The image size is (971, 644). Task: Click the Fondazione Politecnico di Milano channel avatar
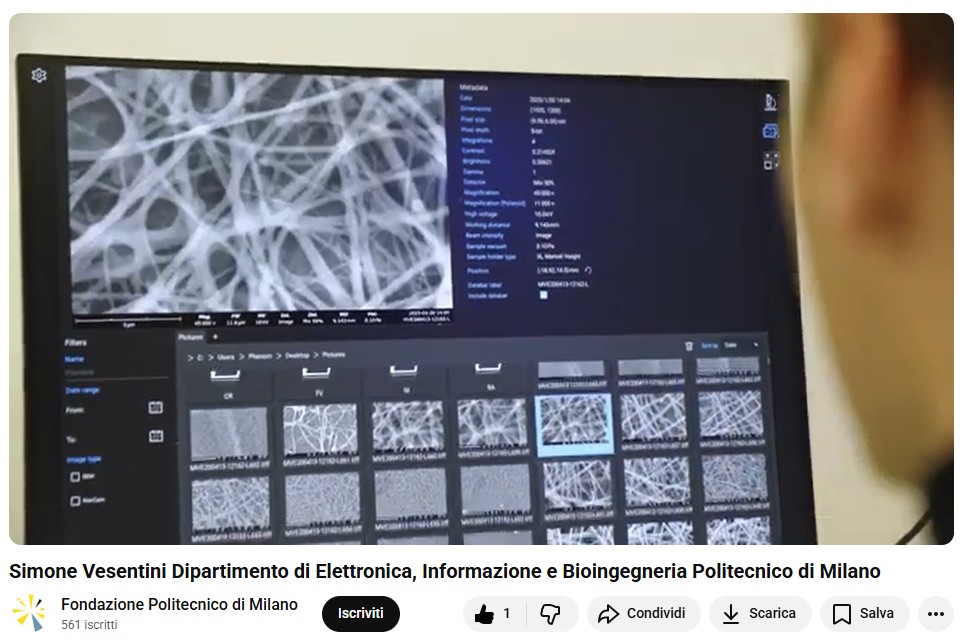pos(29,613)
